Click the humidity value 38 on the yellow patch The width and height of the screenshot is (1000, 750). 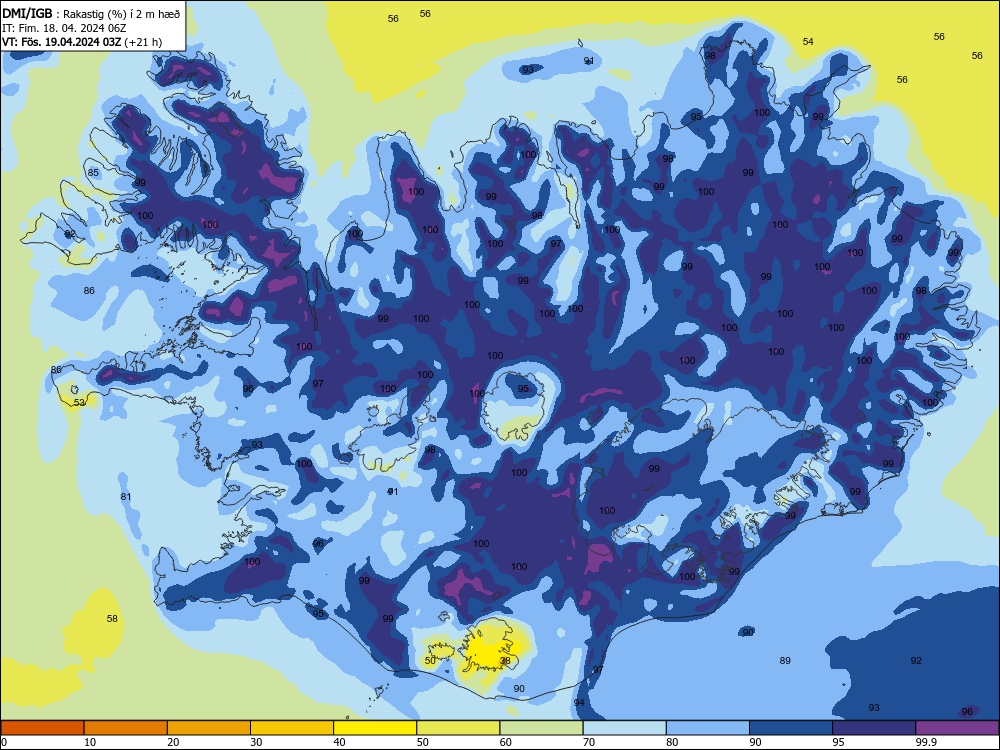[x=505, y=661]
